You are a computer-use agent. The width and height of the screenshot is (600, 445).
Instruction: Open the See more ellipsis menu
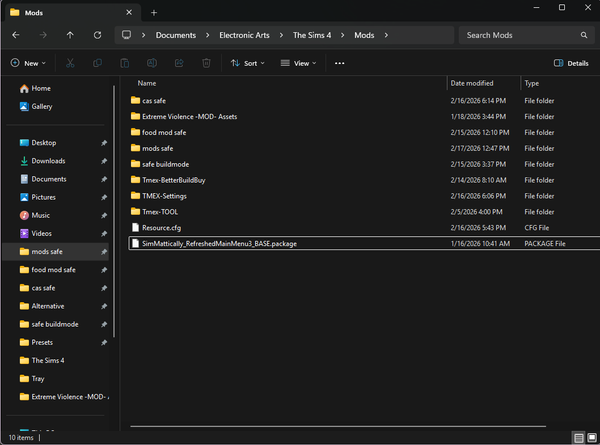(x=339, y=63)
